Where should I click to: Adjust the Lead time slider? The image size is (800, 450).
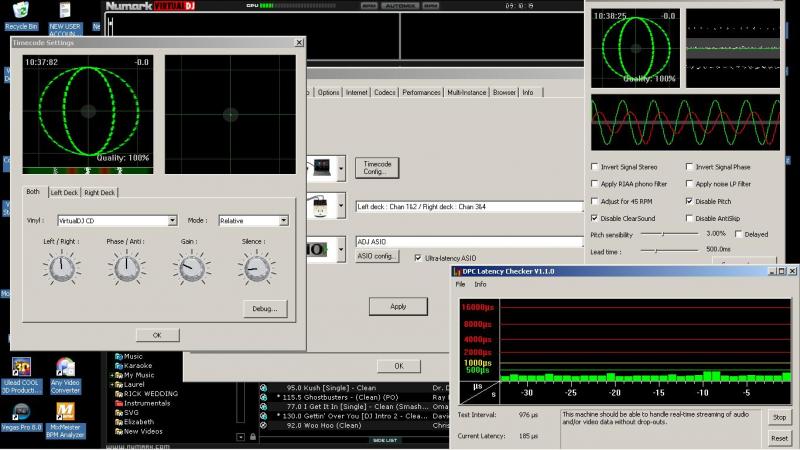pos(669,251)
